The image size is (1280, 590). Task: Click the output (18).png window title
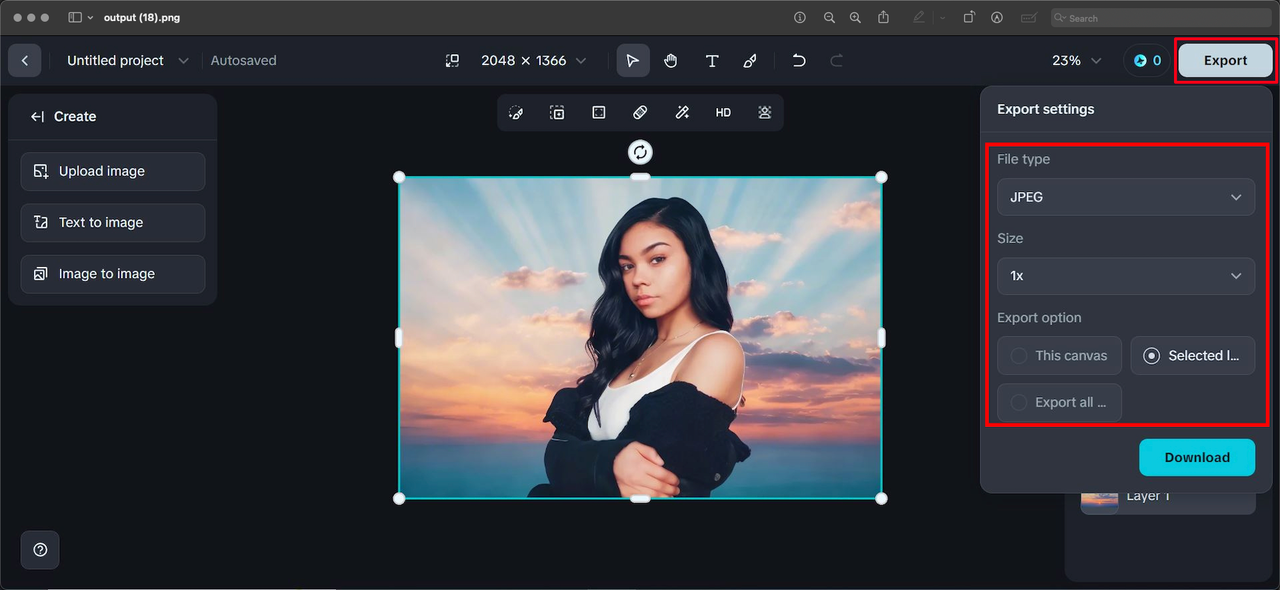tap(142, 18)
